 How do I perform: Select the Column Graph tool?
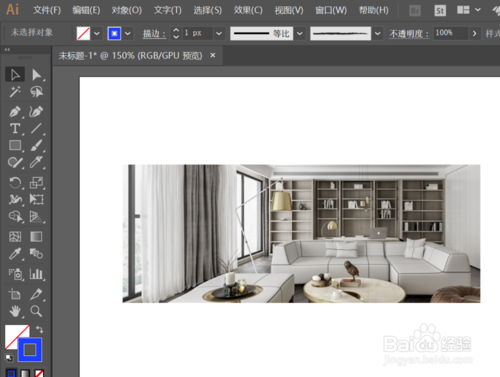(36, 274)
